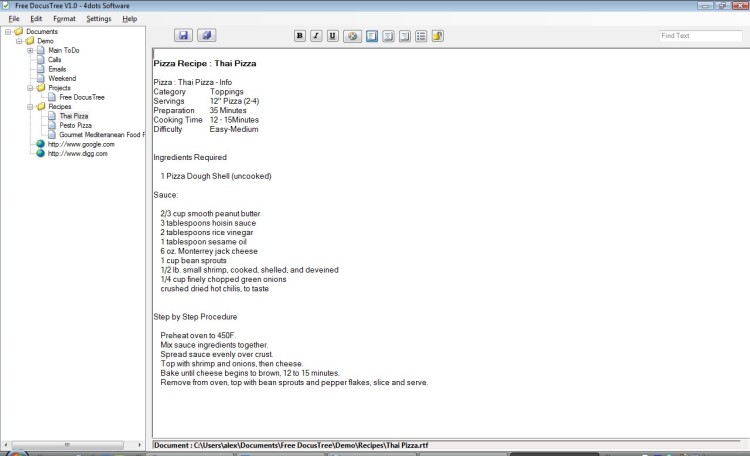Insert a bulleted list
The width and height of the screenshot is (750, 456).
tap(421, 36)
